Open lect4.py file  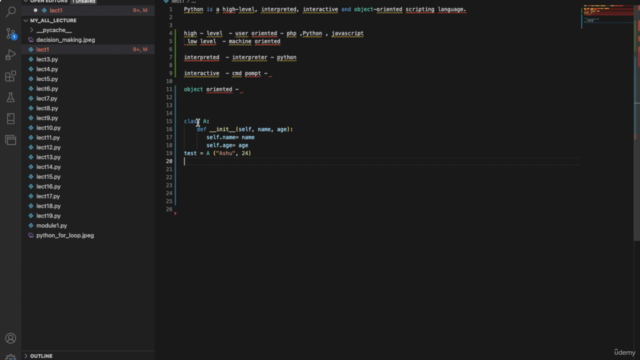point(47,69)
